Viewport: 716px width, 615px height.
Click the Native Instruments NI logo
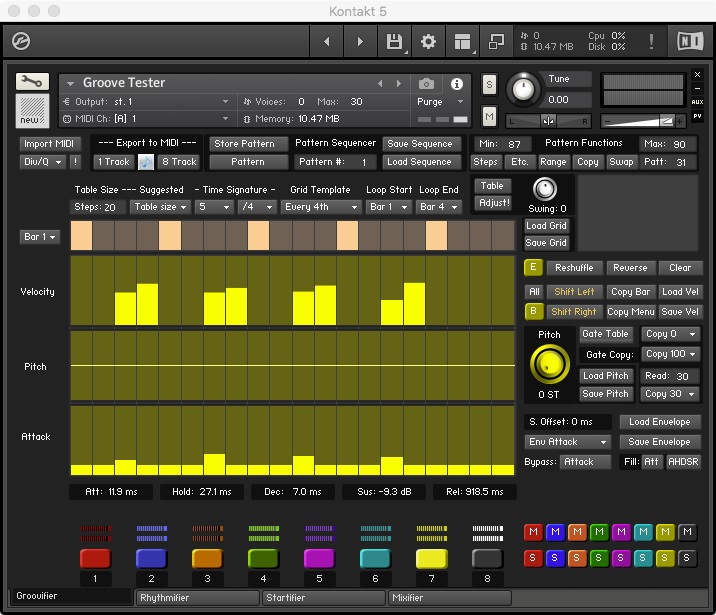pyautogui.click(x=690, y=42)
